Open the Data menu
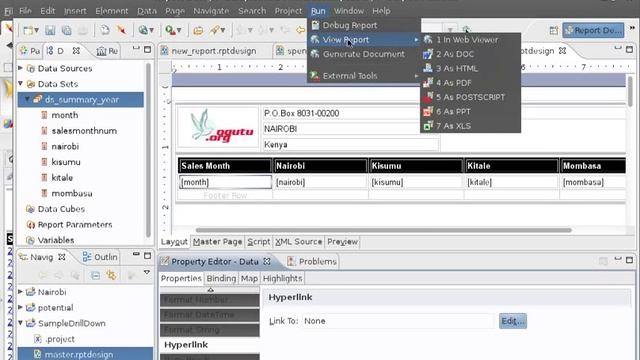 (147, 11)
